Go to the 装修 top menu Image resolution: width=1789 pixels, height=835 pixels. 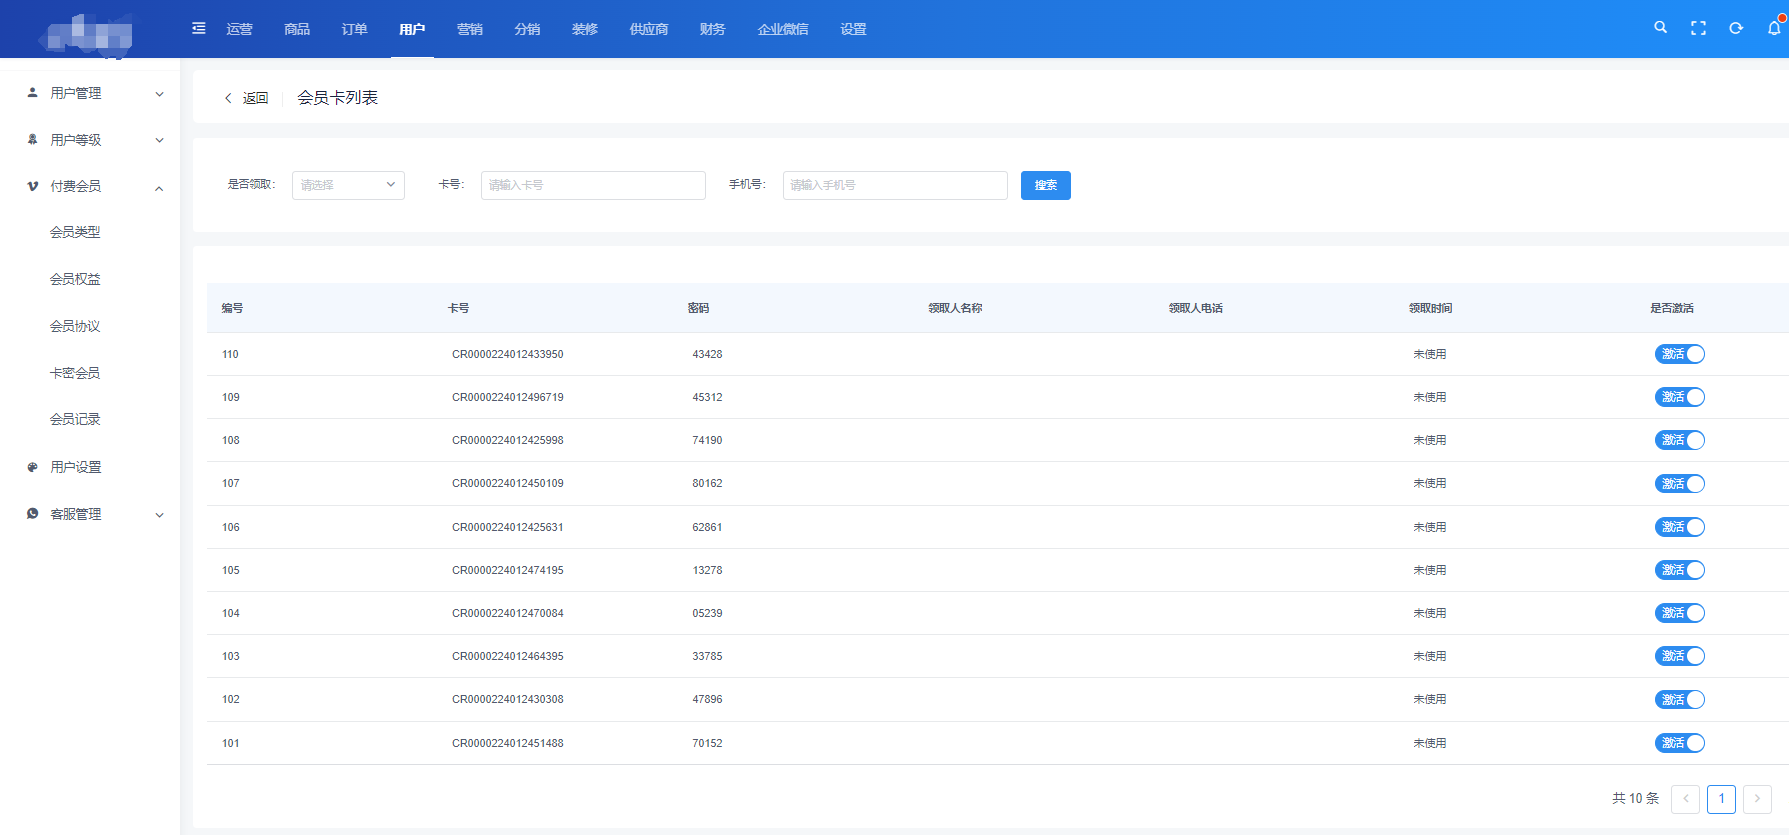click(585, 29)
